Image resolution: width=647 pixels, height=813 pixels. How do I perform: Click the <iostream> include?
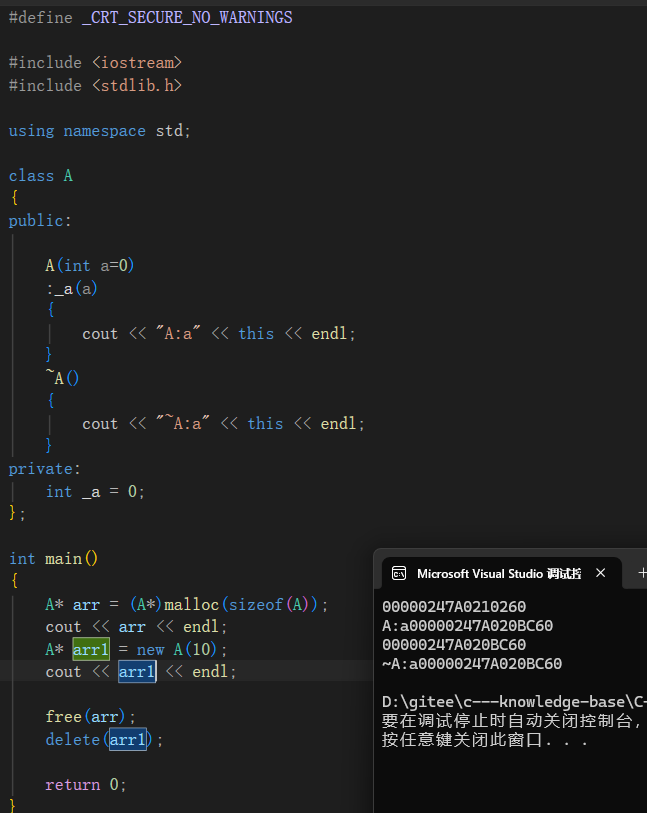[x=137, y=63]
